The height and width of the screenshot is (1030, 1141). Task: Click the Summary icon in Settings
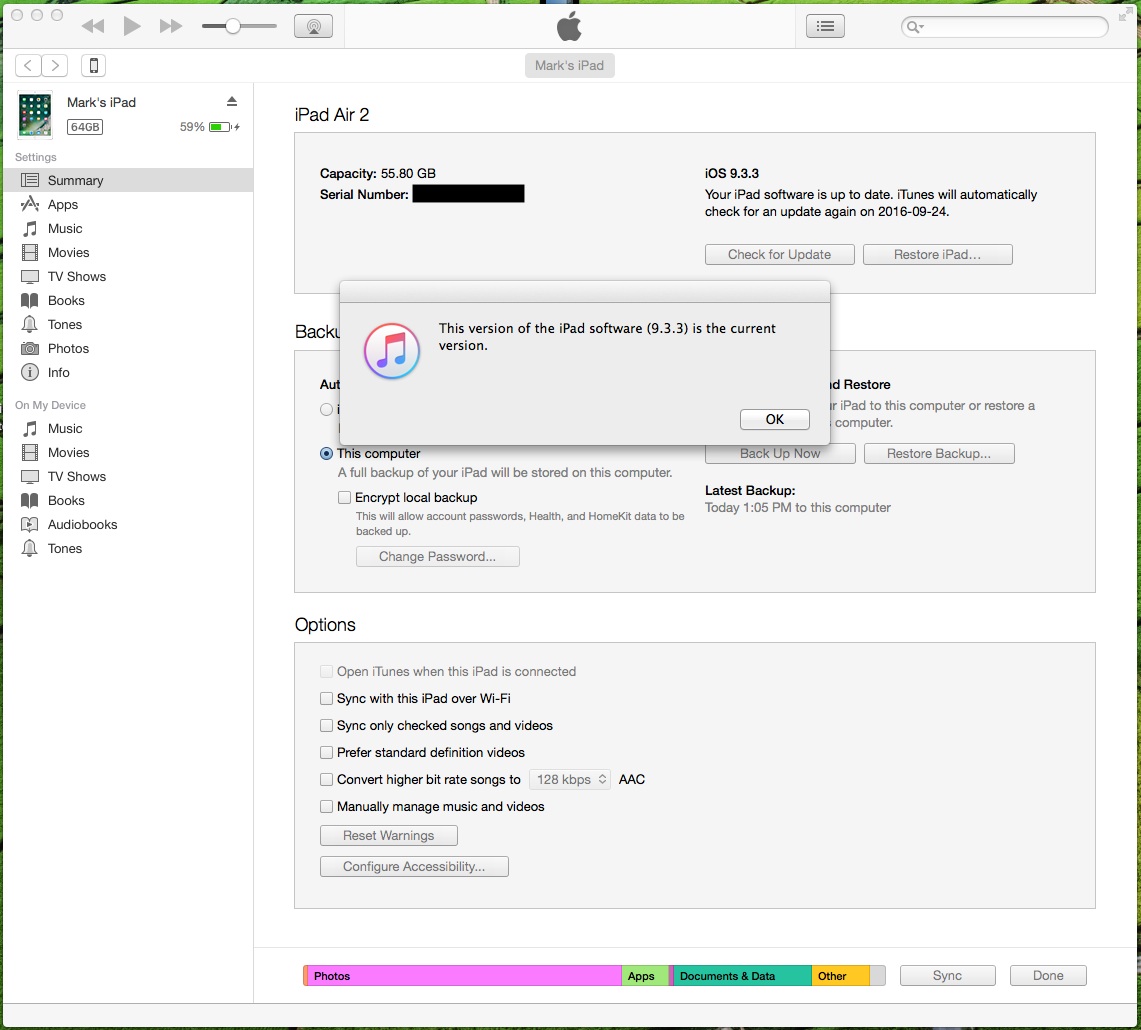pyautogui.click(x=30, y=180)
